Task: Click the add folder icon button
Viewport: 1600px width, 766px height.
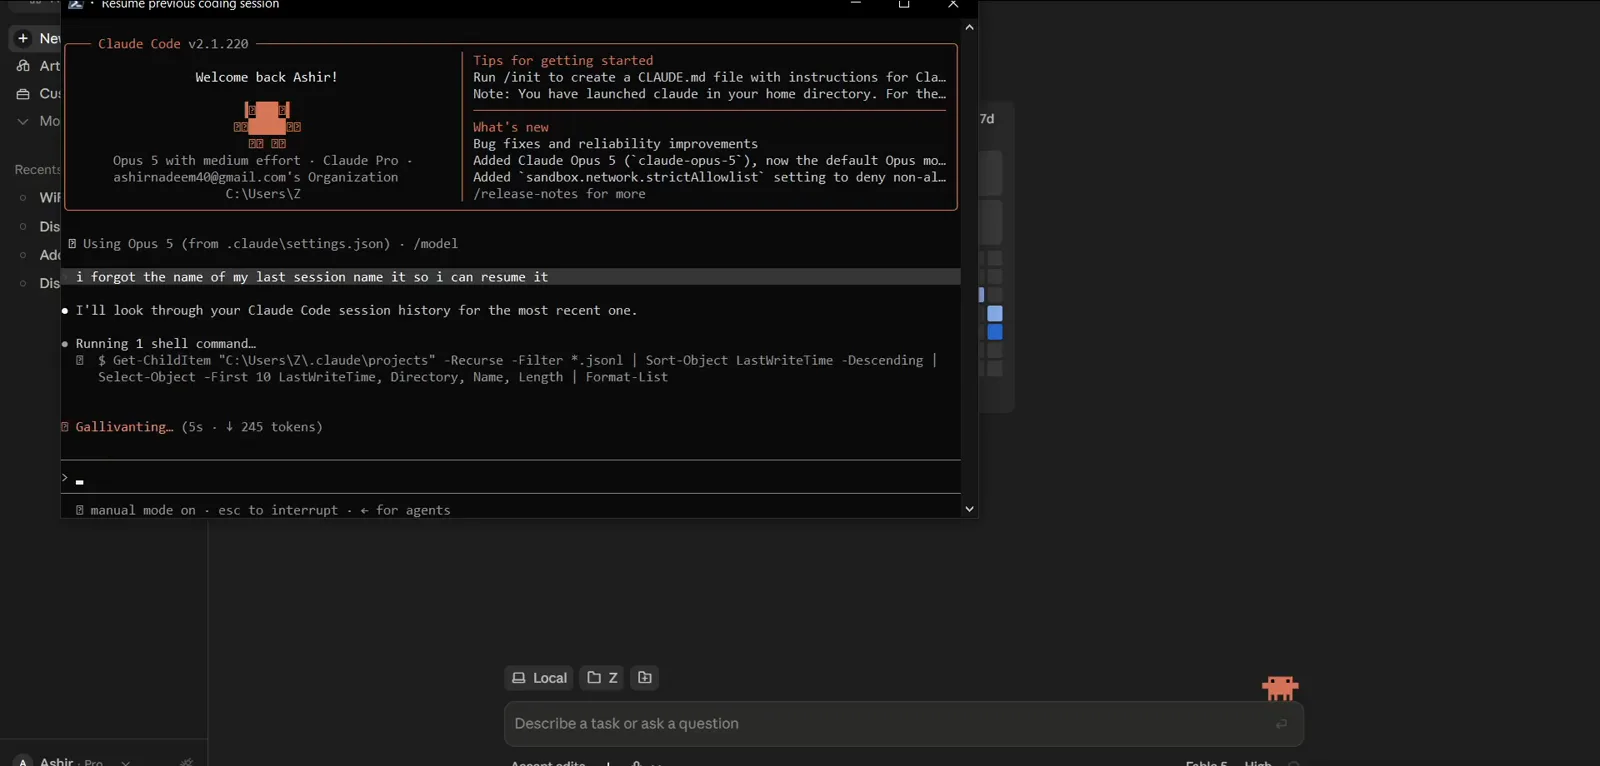Action: pyautogui.click(x=645, y=678)
